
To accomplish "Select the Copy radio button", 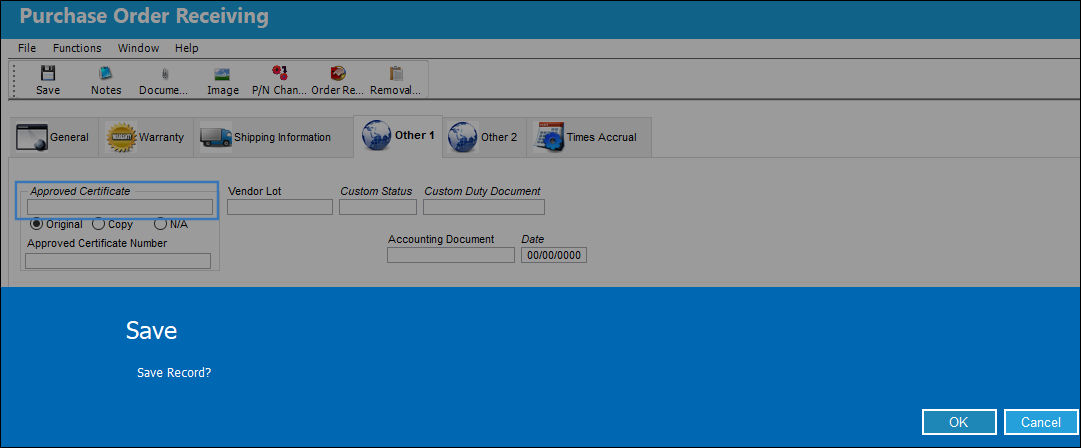I will [98, 224].
